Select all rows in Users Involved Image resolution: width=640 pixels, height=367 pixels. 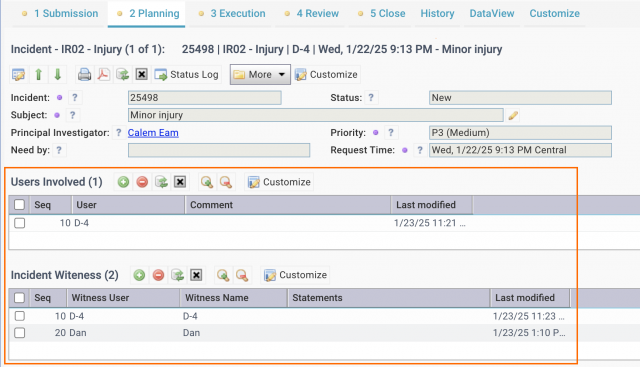19,205
